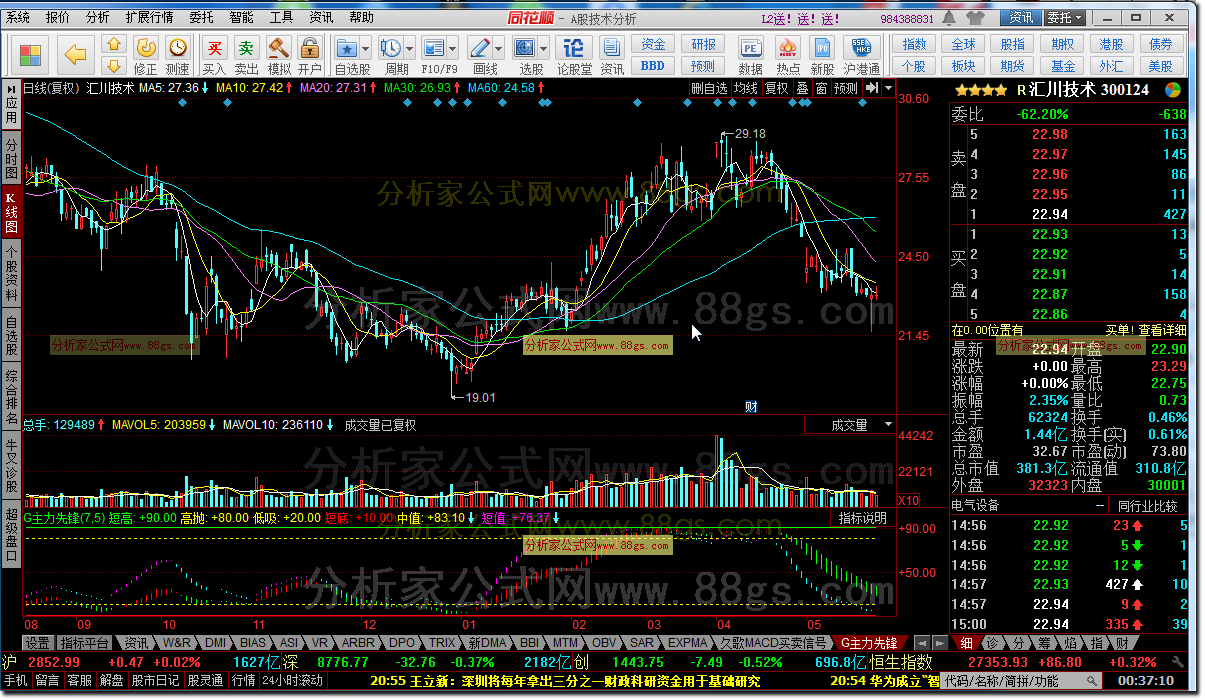Toggle the 复权 adjustment button
This screenshot has width=1205, height=700.
[x=777, y=88]
